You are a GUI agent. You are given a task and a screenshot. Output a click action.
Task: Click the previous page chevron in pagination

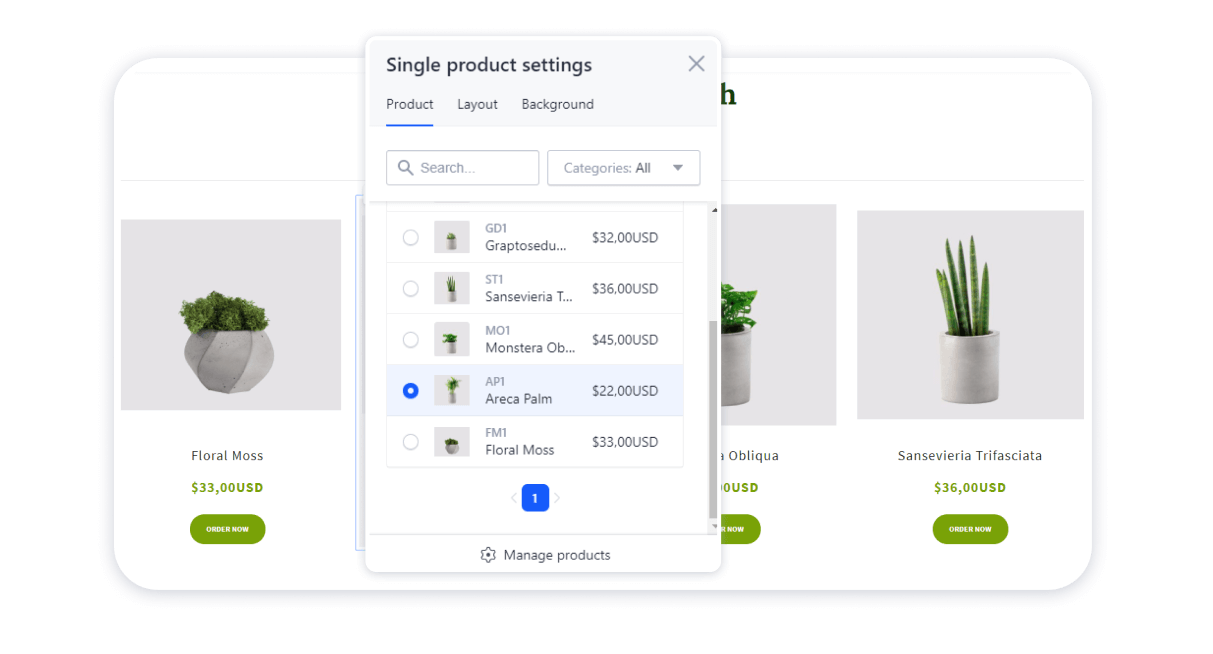513,497
